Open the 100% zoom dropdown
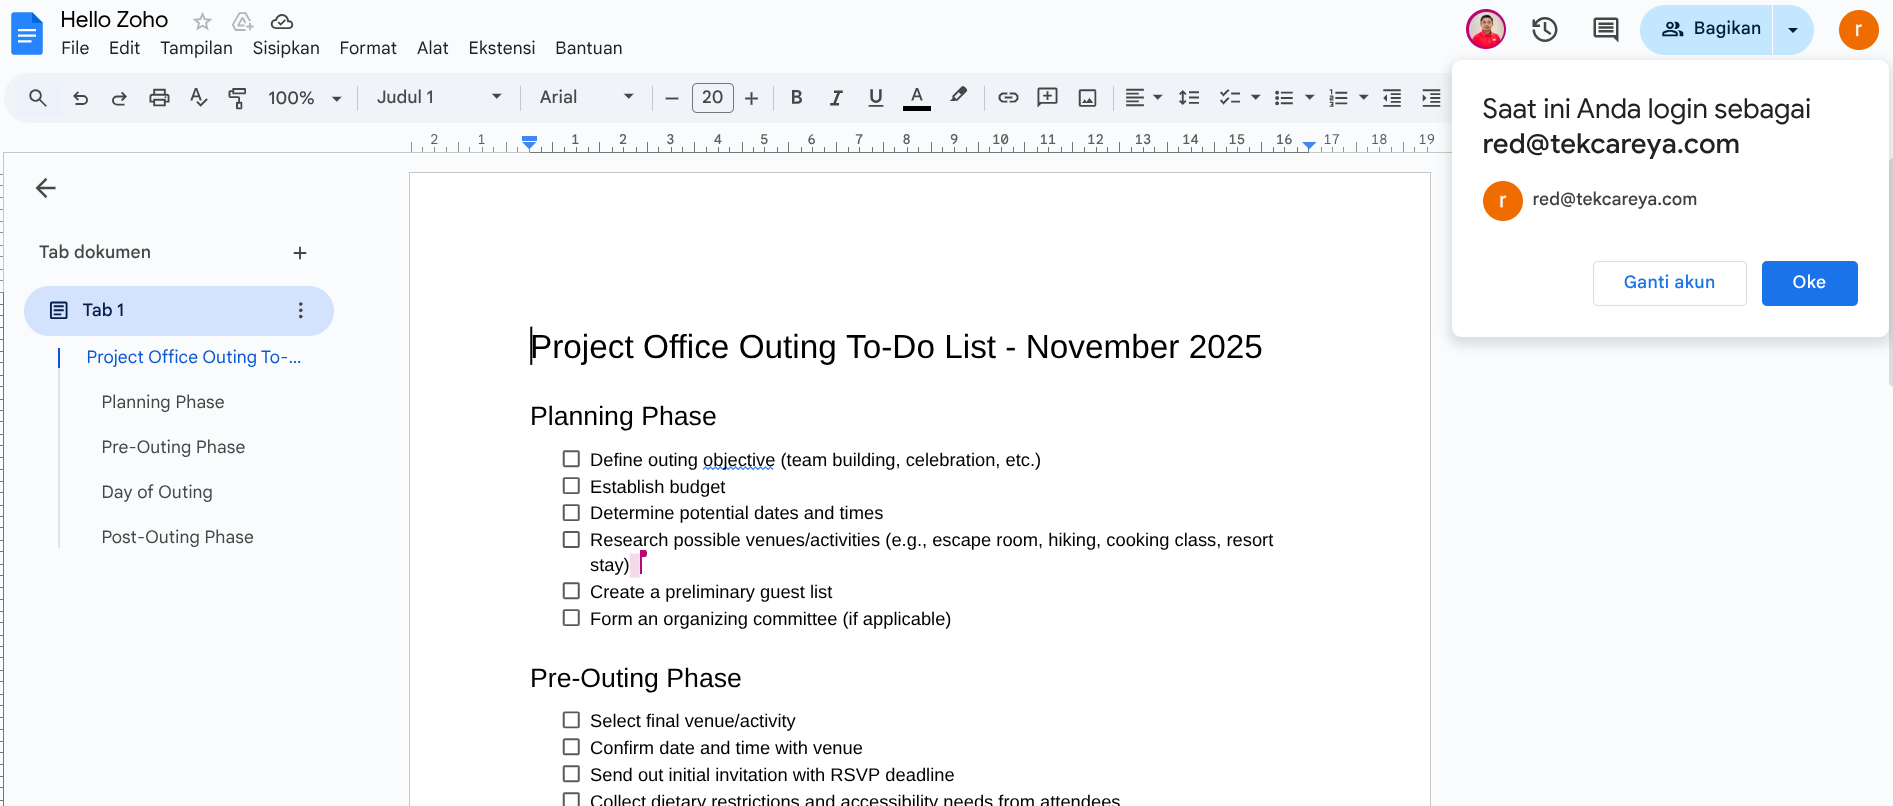This screenshot has width=1893, height=806. [x=304, y=98]
